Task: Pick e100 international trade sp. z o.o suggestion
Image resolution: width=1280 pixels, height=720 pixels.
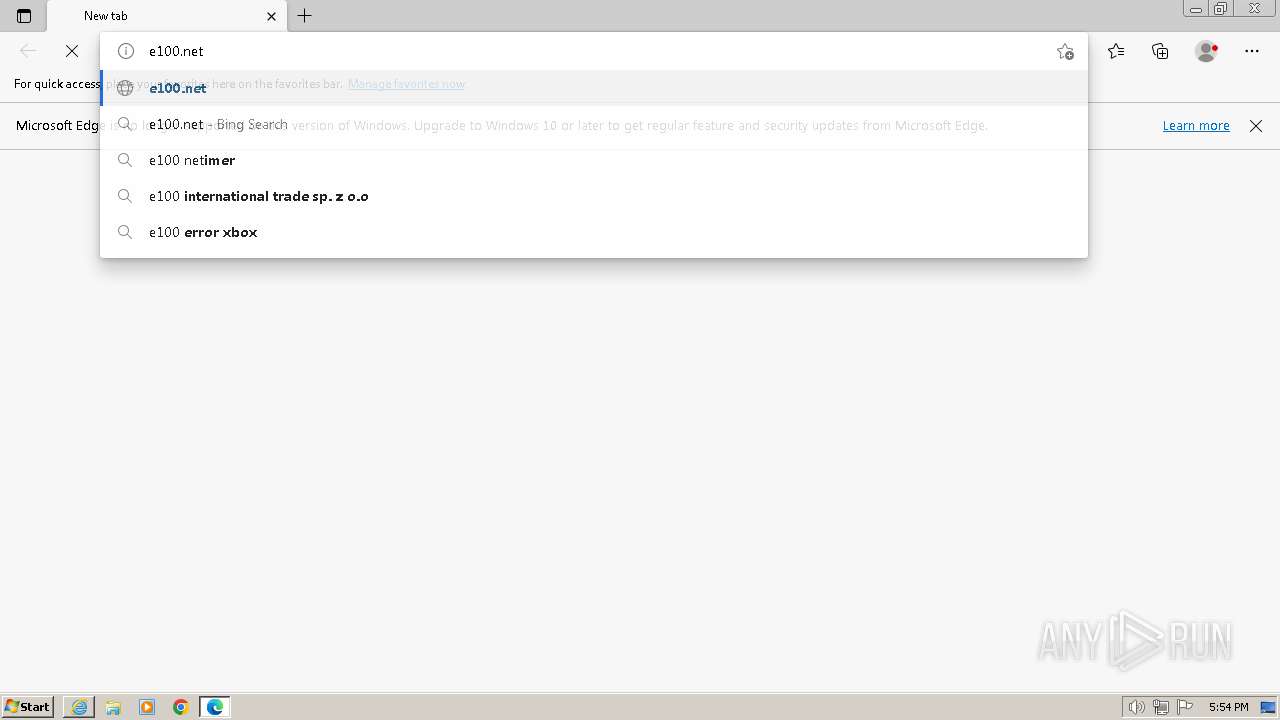Action: 594,196
